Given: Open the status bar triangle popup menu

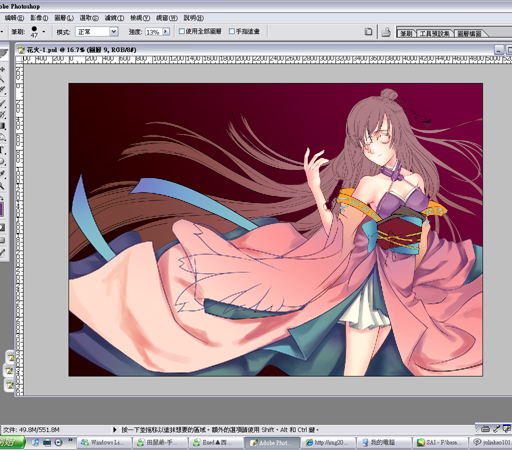Looking at the screenshot, I should (x=115, y=430).
